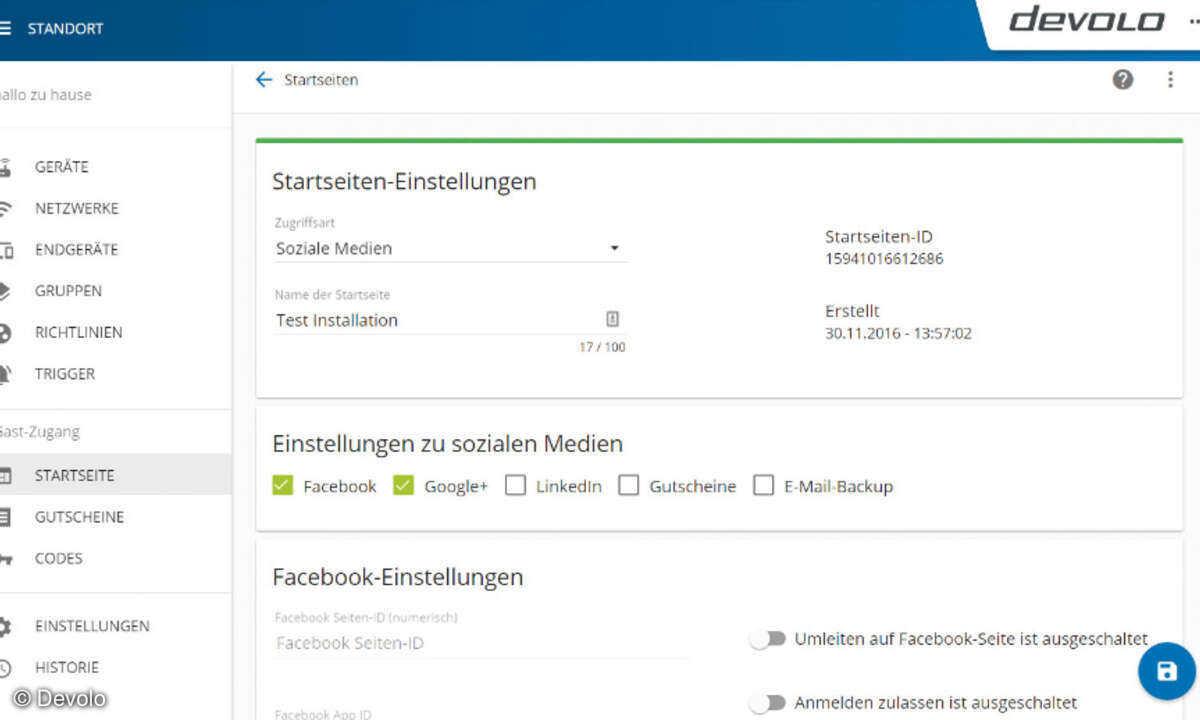Click the Facebook Seiten-ID input field
This screenshot has height=720, width=1200.
click(x=482, y=643)
